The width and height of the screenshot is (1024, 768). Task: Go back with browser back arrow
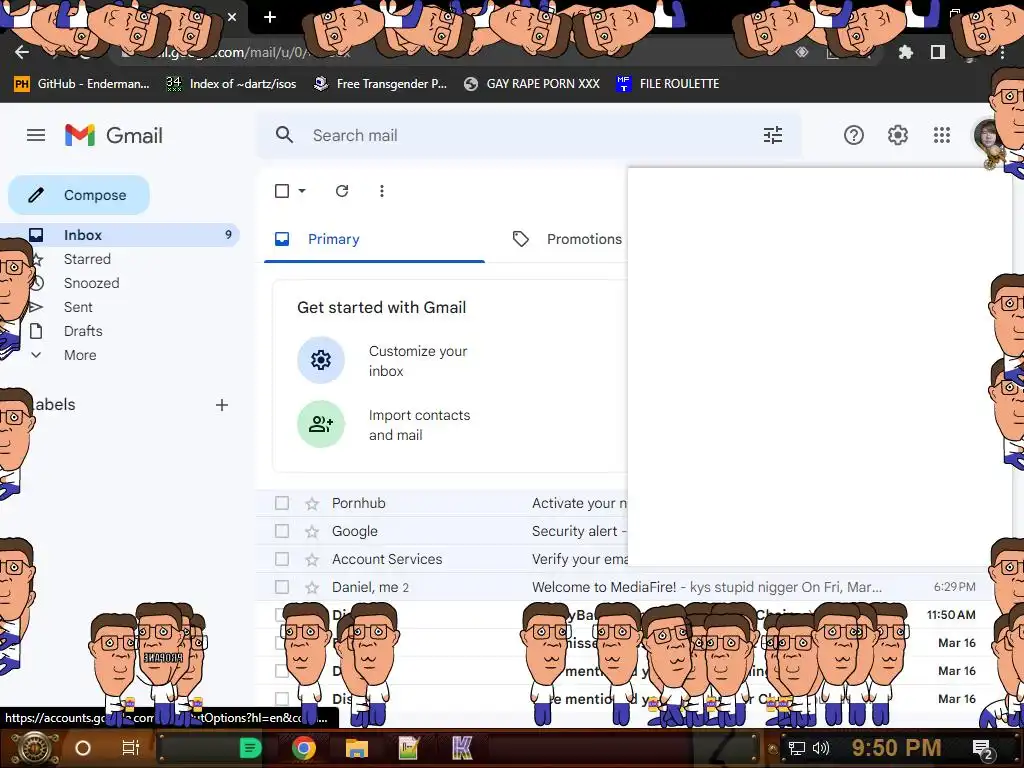coord(22,52)
